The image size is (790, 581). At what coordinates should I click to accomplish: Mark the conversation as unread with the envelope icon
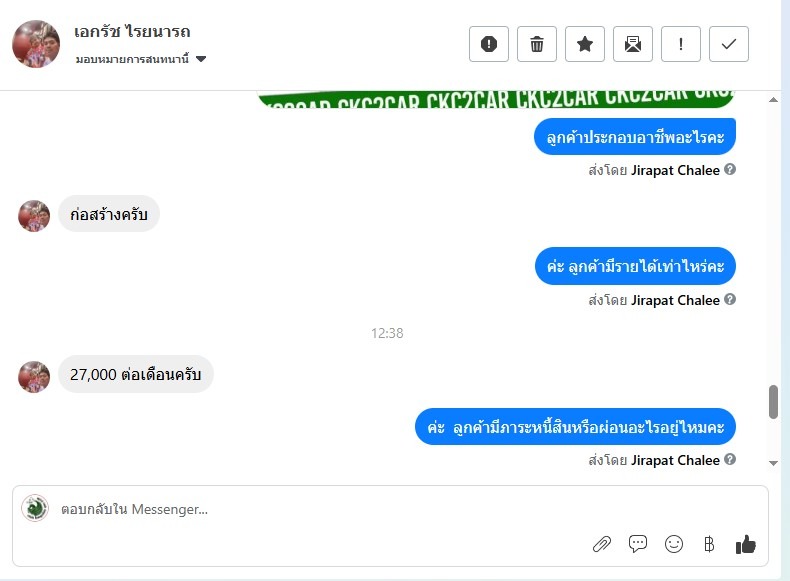(633, 44)
